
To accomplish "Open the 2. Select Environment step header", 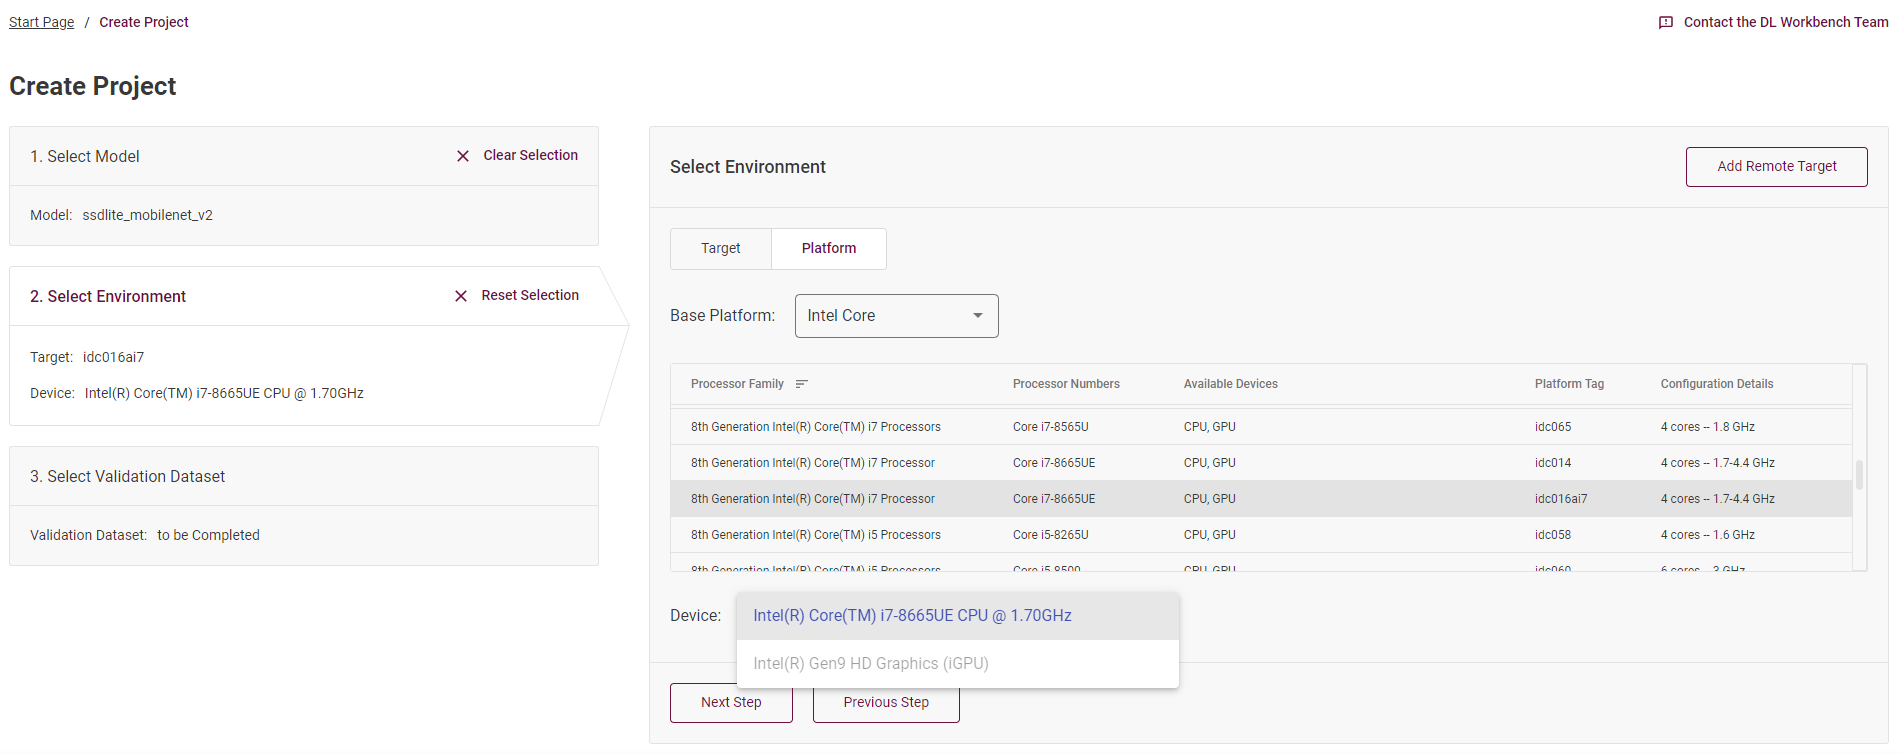I will click(x=108, y=297).
